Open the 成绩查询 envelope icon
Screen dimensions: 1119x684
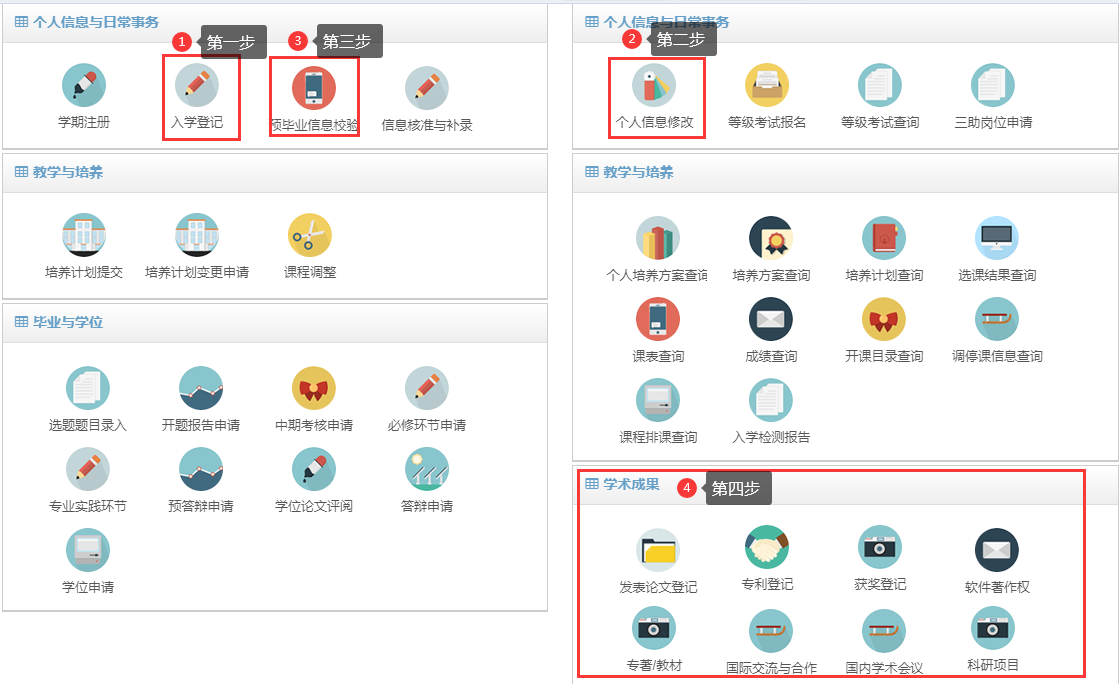tap(771, 320)
